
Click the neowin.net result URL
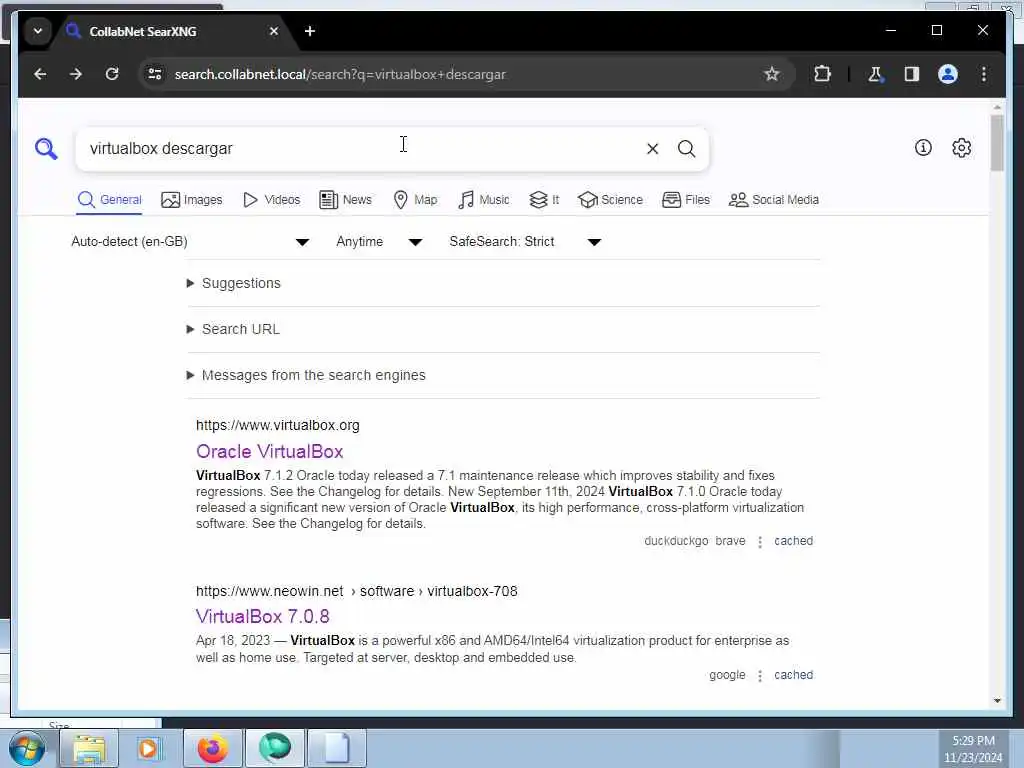click(357, 591)
